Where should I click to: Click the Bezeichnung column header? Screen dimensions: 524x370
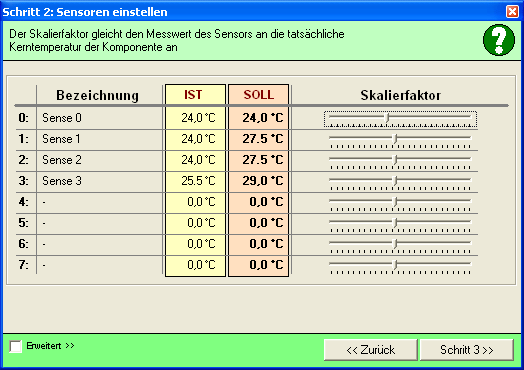97,96
